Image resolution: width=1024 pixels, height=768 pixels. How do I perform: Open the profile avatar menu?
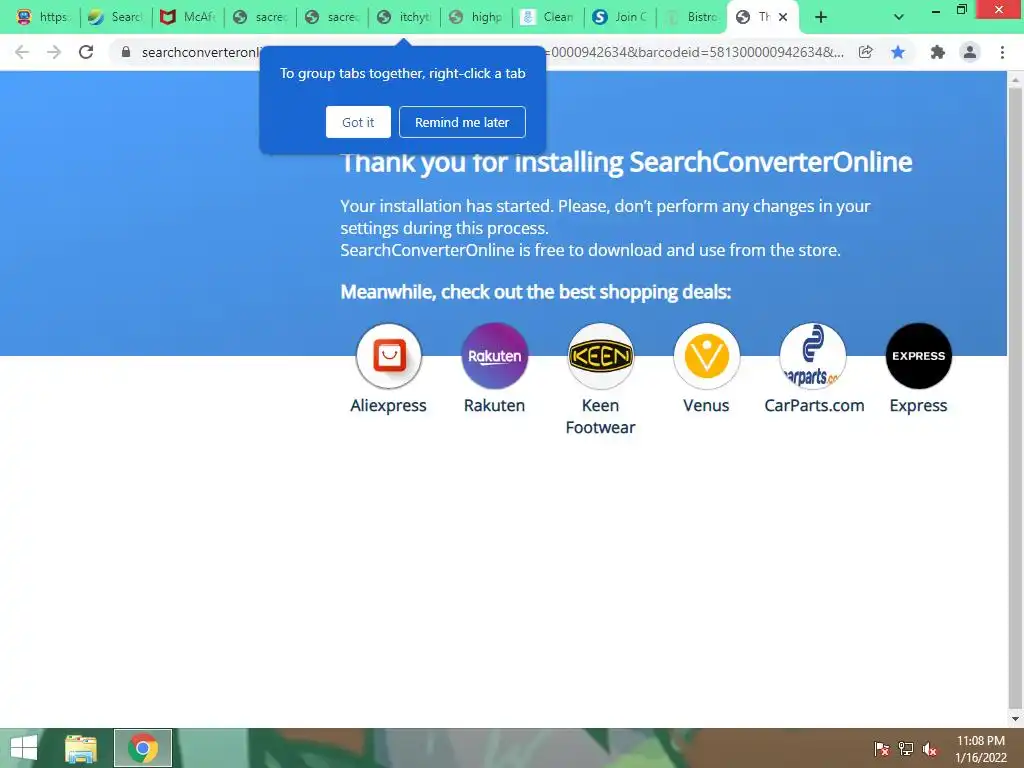[x=970, y=52]
